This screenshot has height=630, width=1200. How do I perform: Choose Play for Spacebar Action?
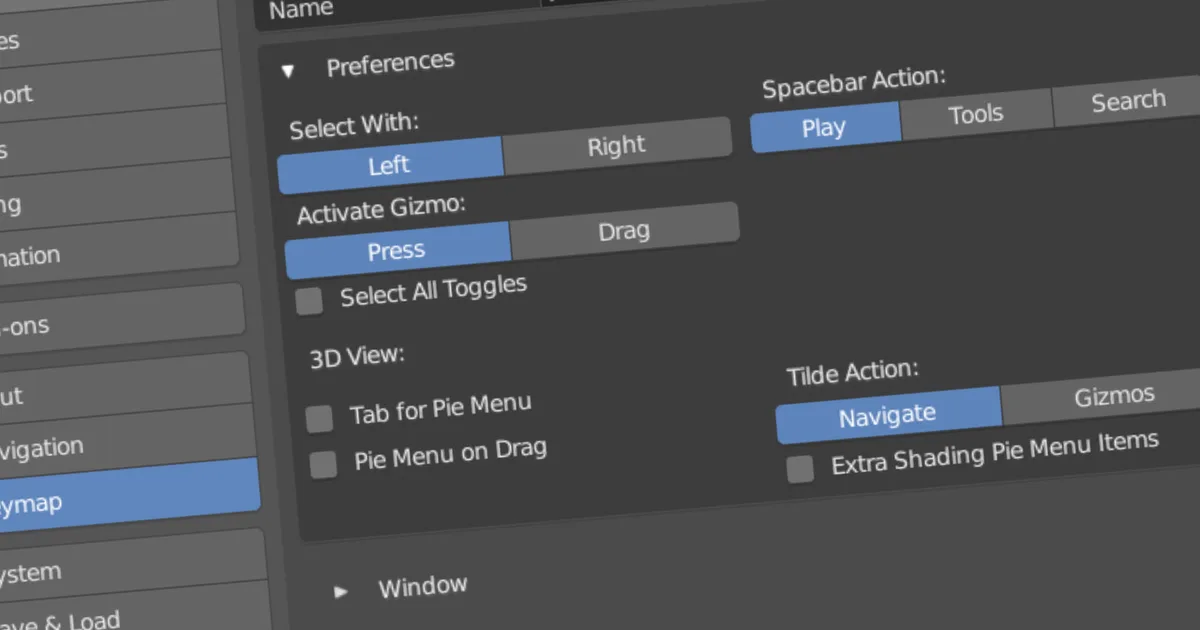point(825,128)
